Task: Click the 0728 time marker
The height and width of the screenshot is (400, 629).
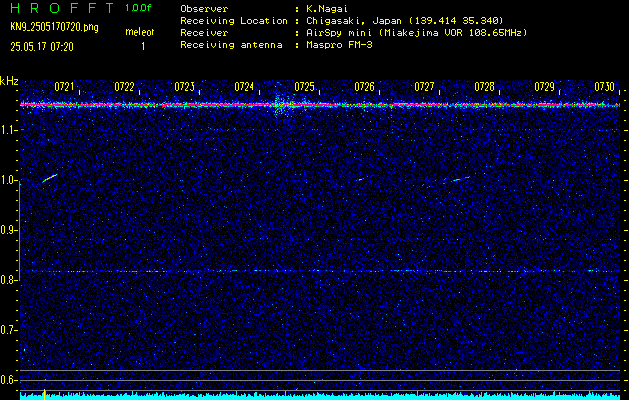Action: coord(484,87)
